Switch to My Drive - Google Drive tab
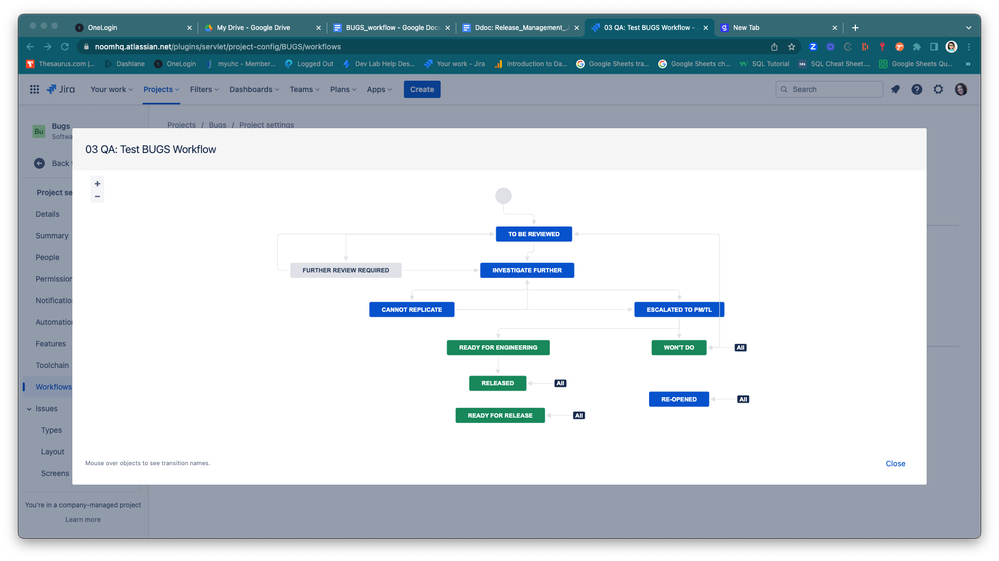The height and width of the screenshot is (561, 999). click(261, 28)
